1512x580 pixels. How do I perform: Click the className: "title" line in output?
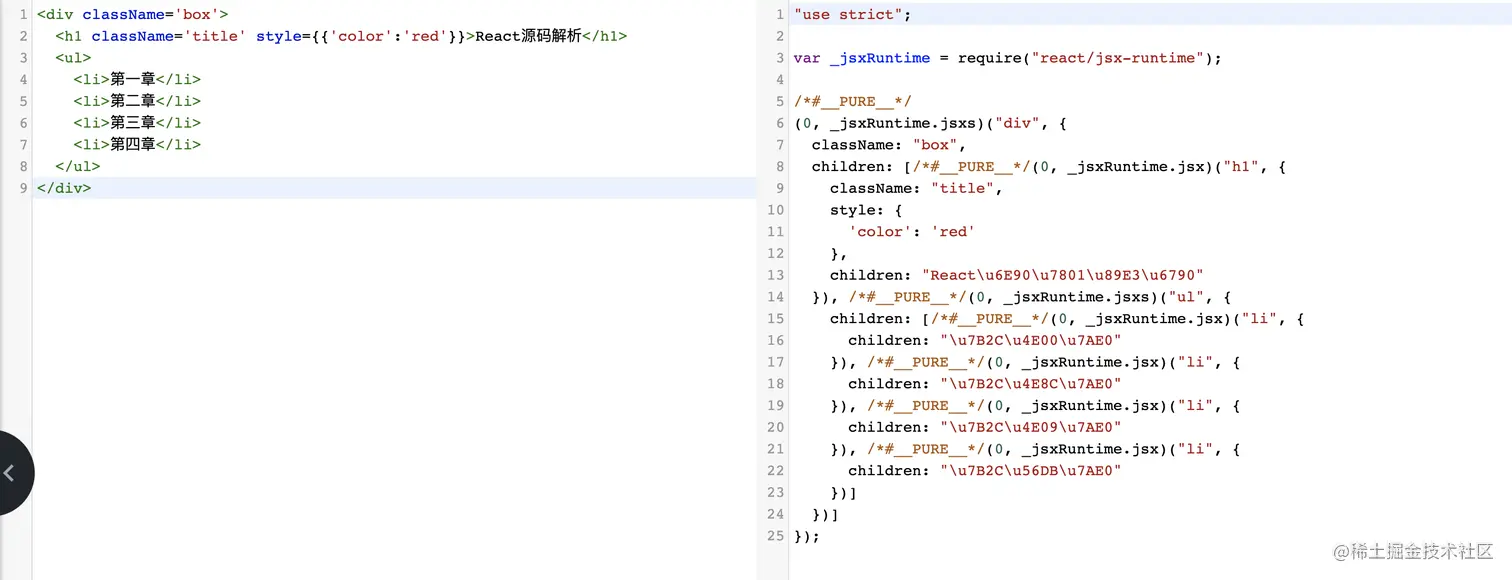coord(916,188)
